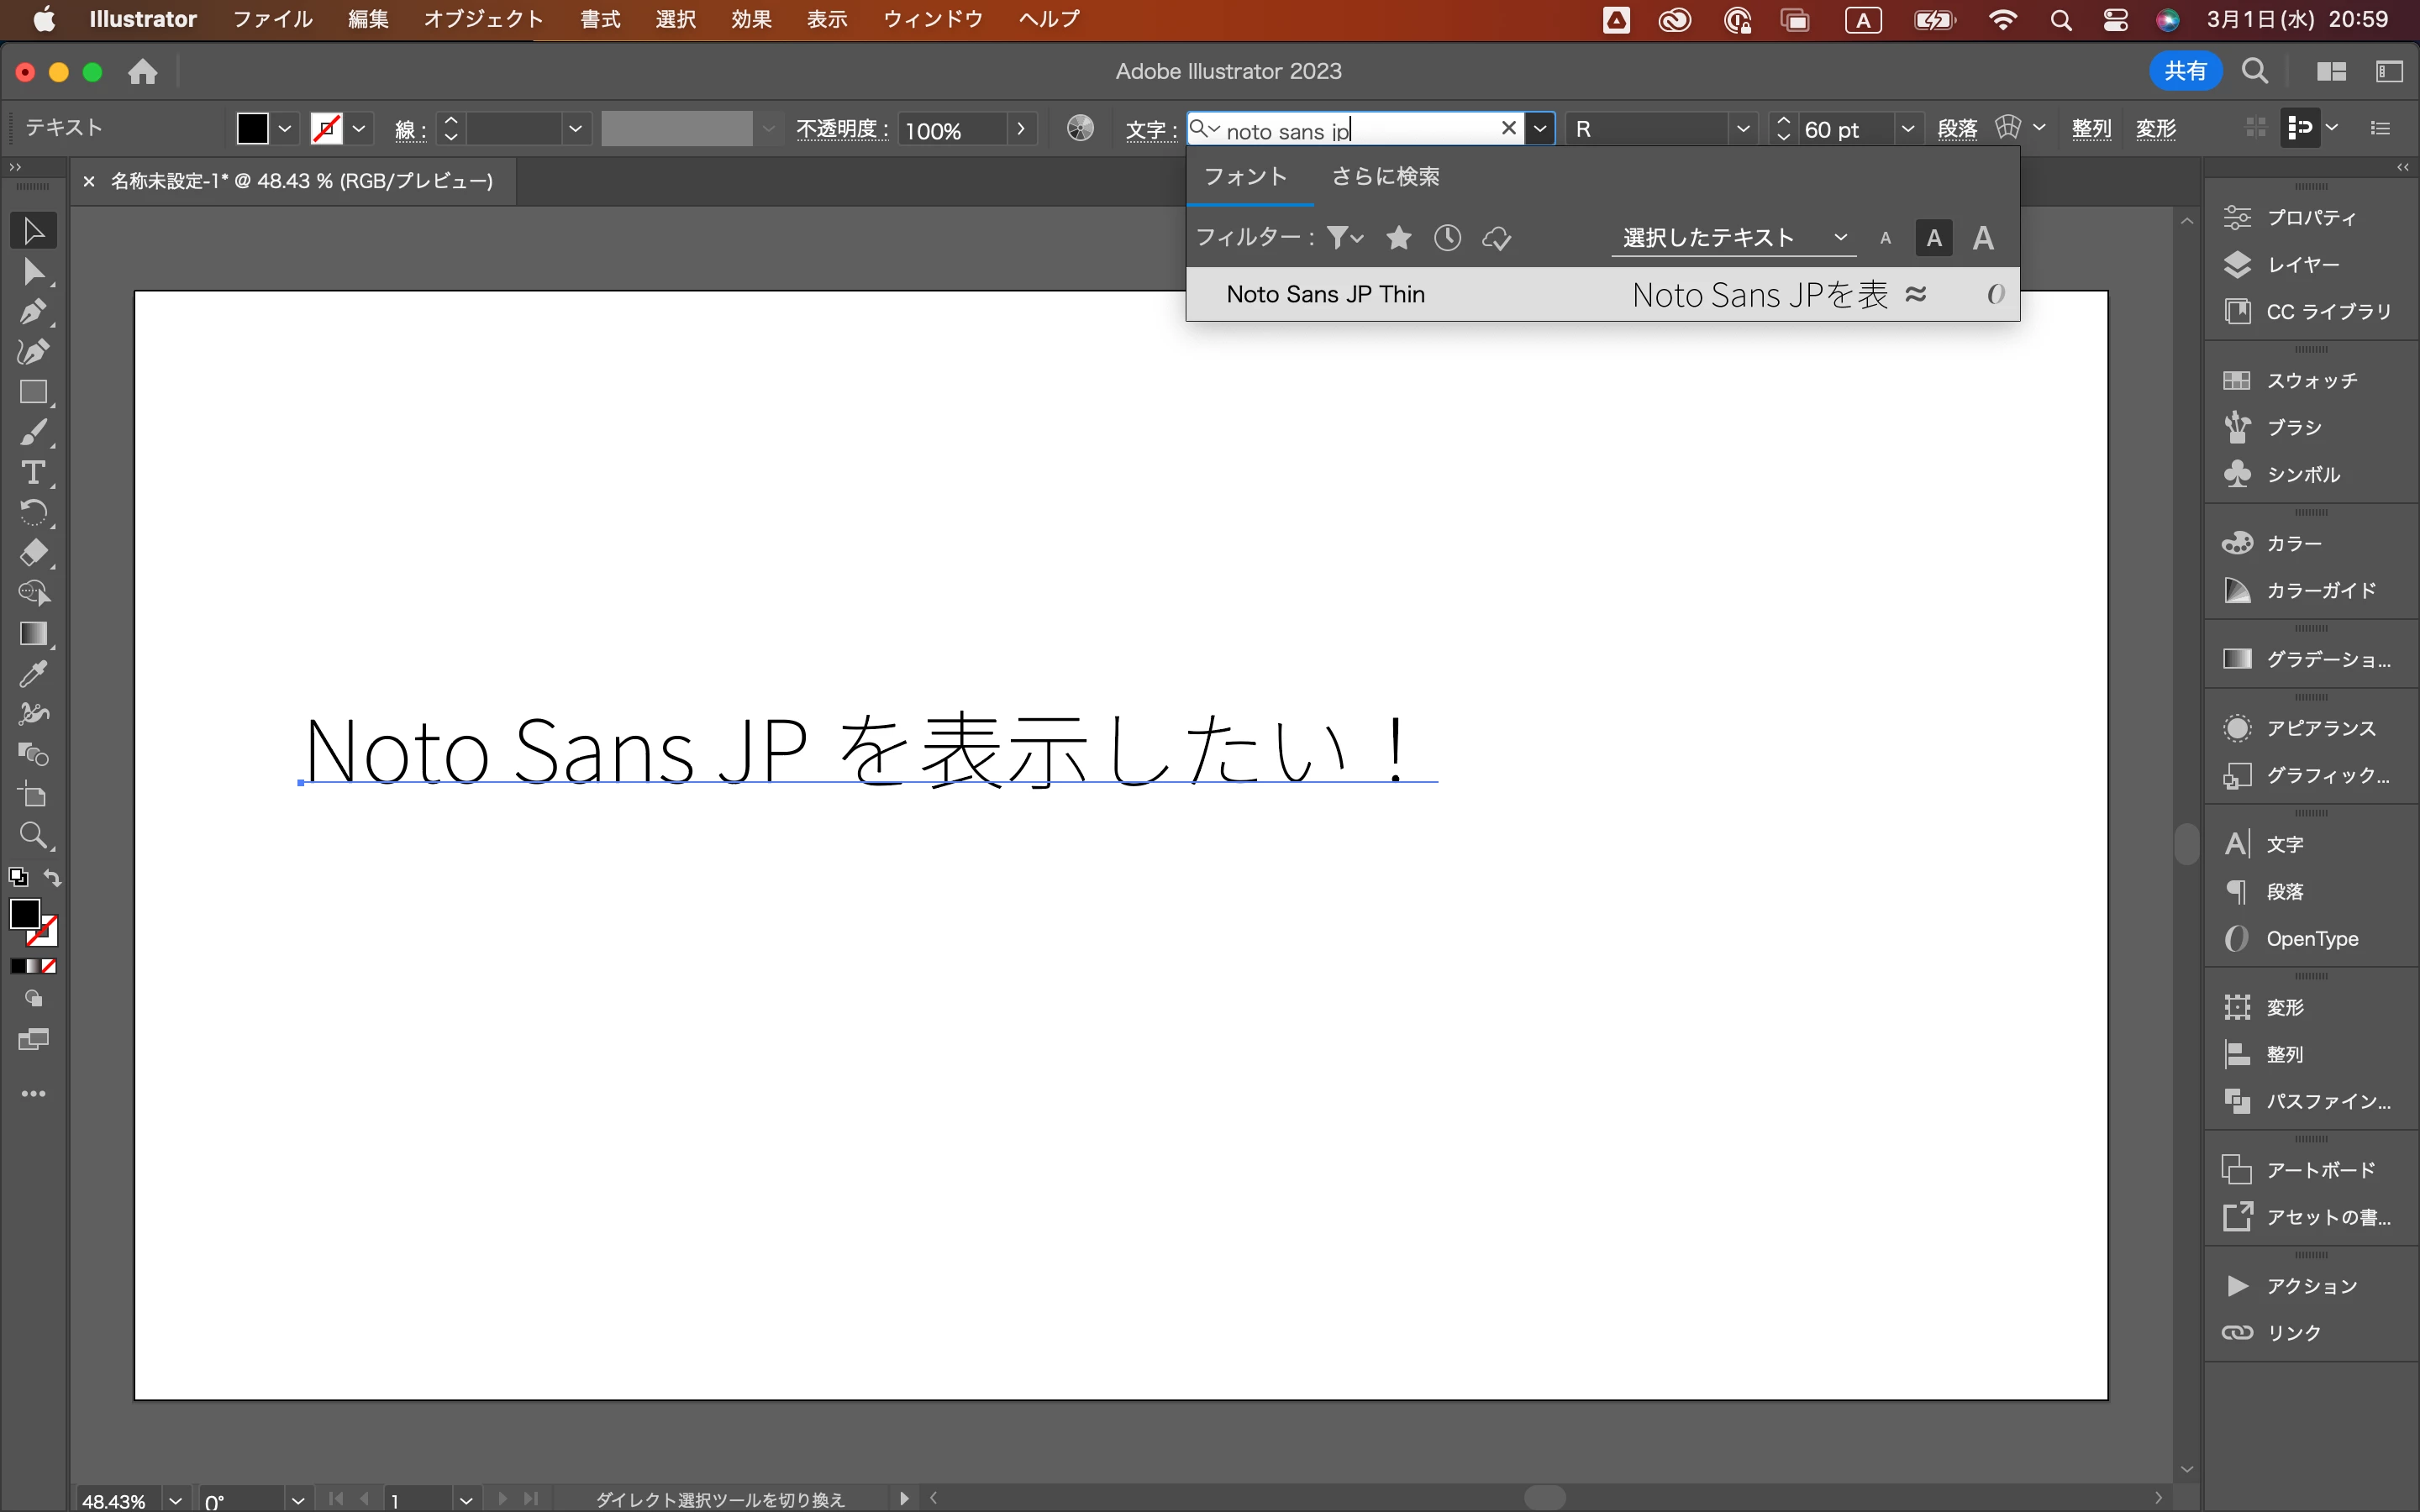Screen dimensions: 2420x1512
Task: Clear the font search field
Action: 1509,128
